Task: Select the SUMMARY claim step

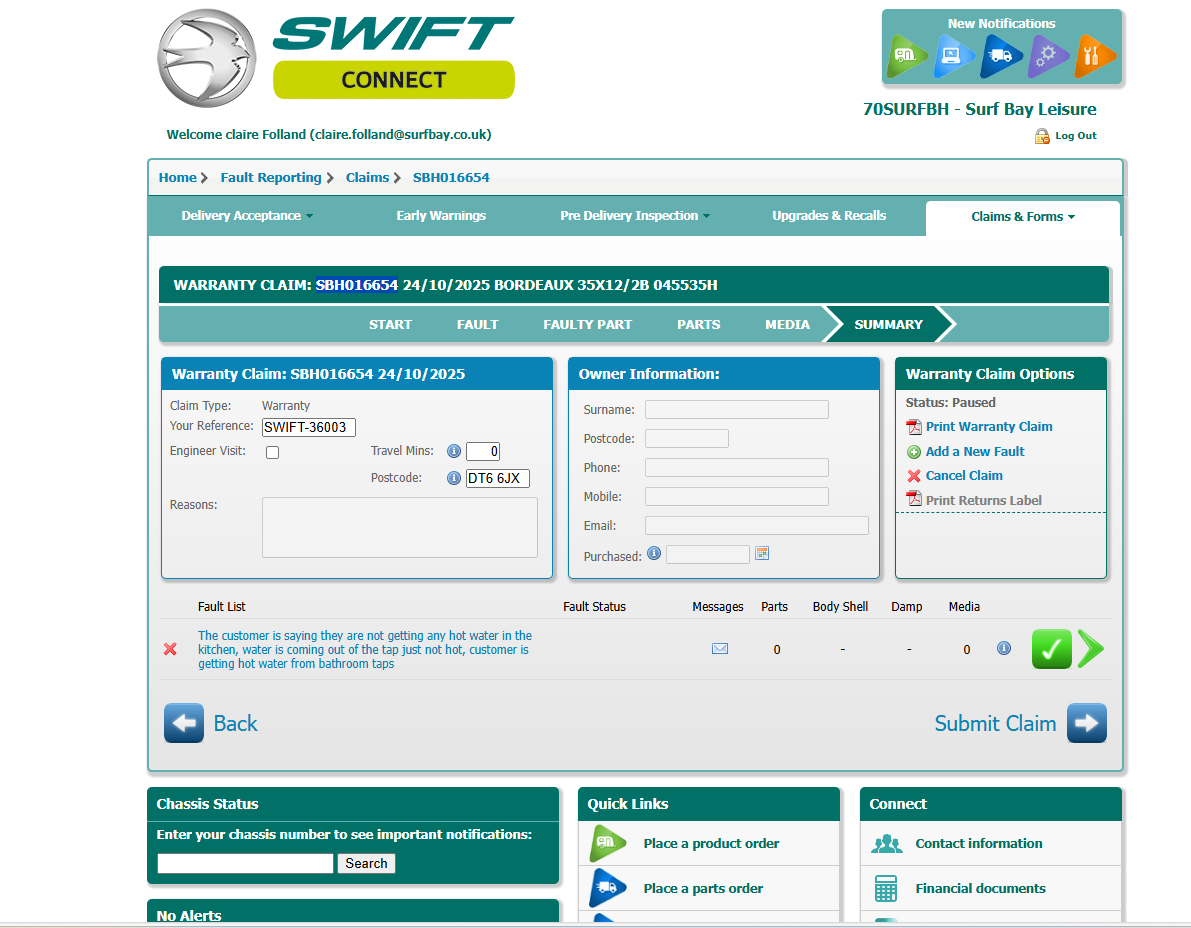Action: coord(888,324)
